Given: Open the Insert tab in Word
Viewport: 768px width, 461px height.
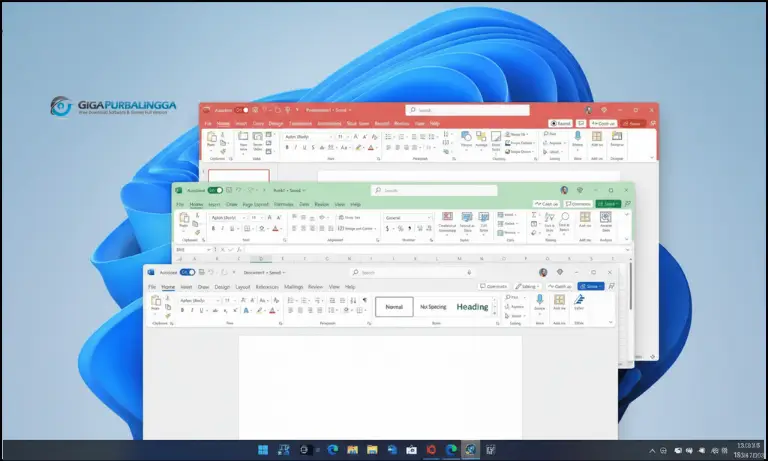Looking at the screenshot, I should pos(186,287).
